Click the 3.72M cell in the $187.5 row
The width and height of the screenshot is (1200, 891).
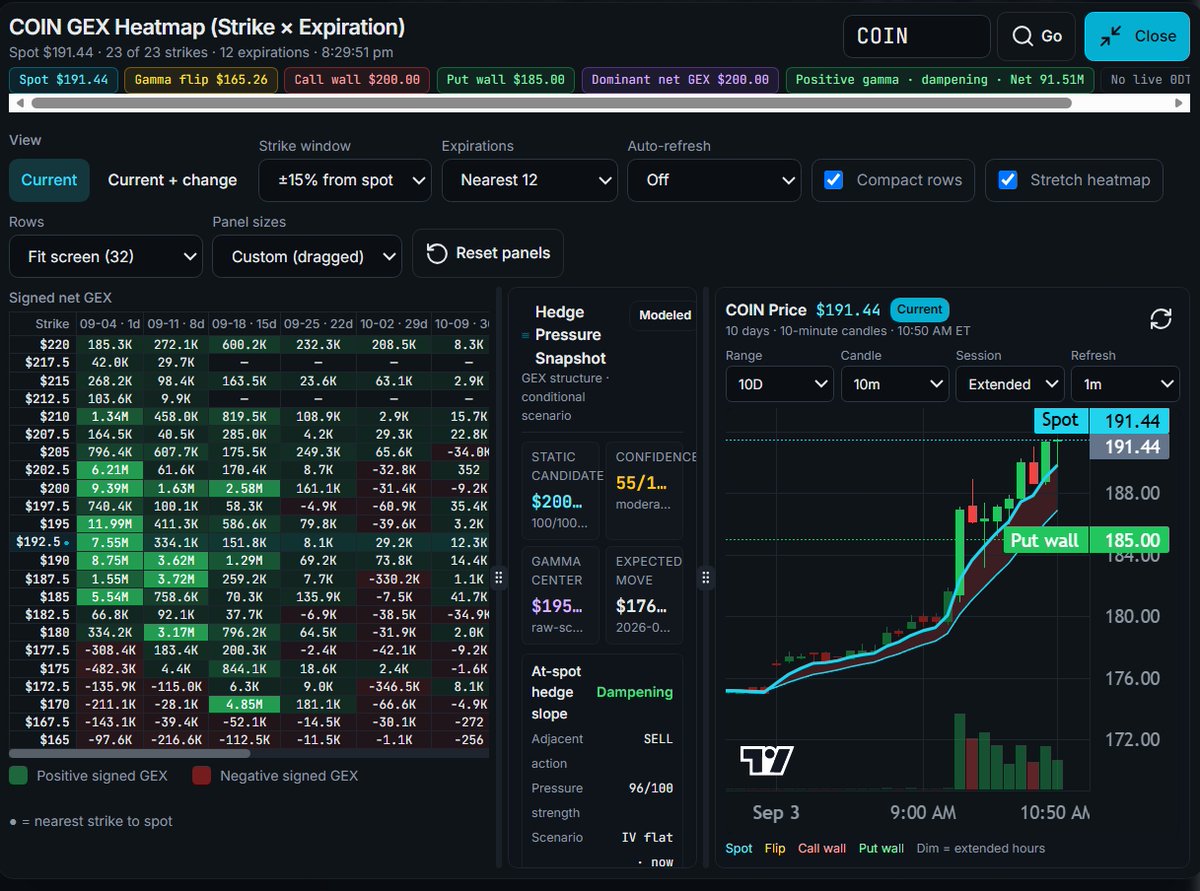point(175,579)
